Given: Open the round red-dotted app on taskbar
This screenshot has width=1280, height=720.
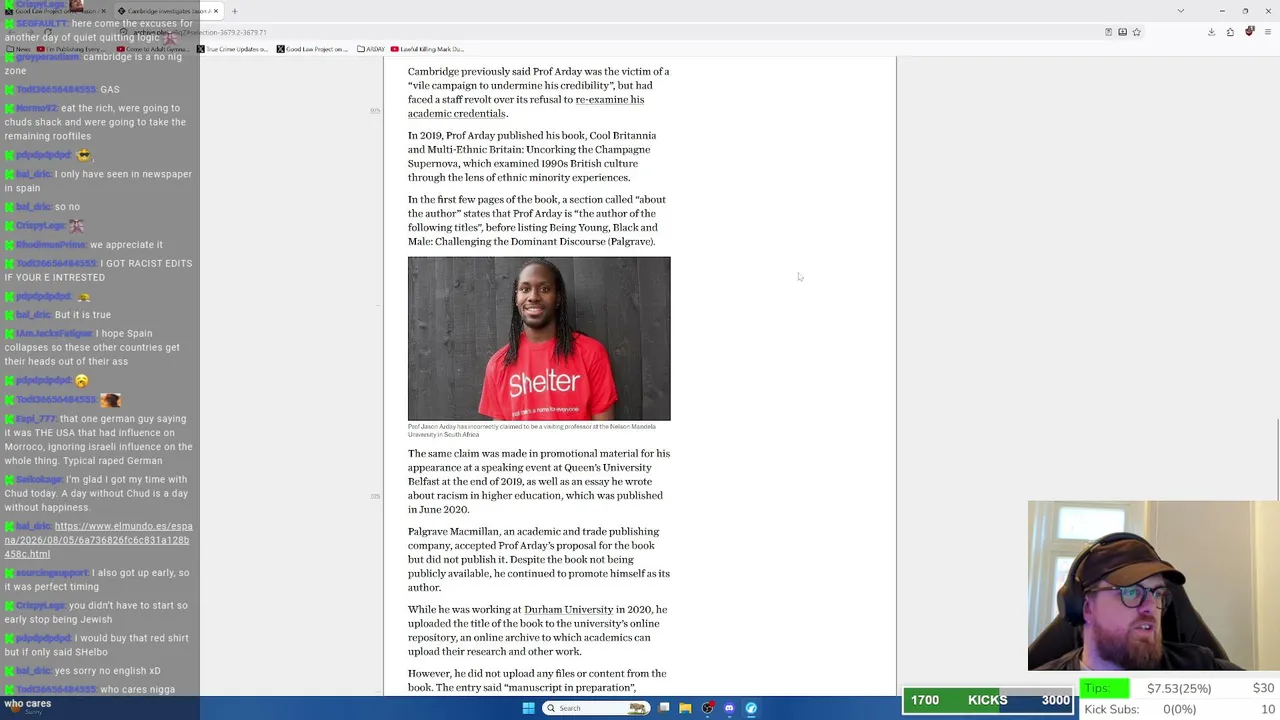Looking at the screenshot, I should [707, 708].
